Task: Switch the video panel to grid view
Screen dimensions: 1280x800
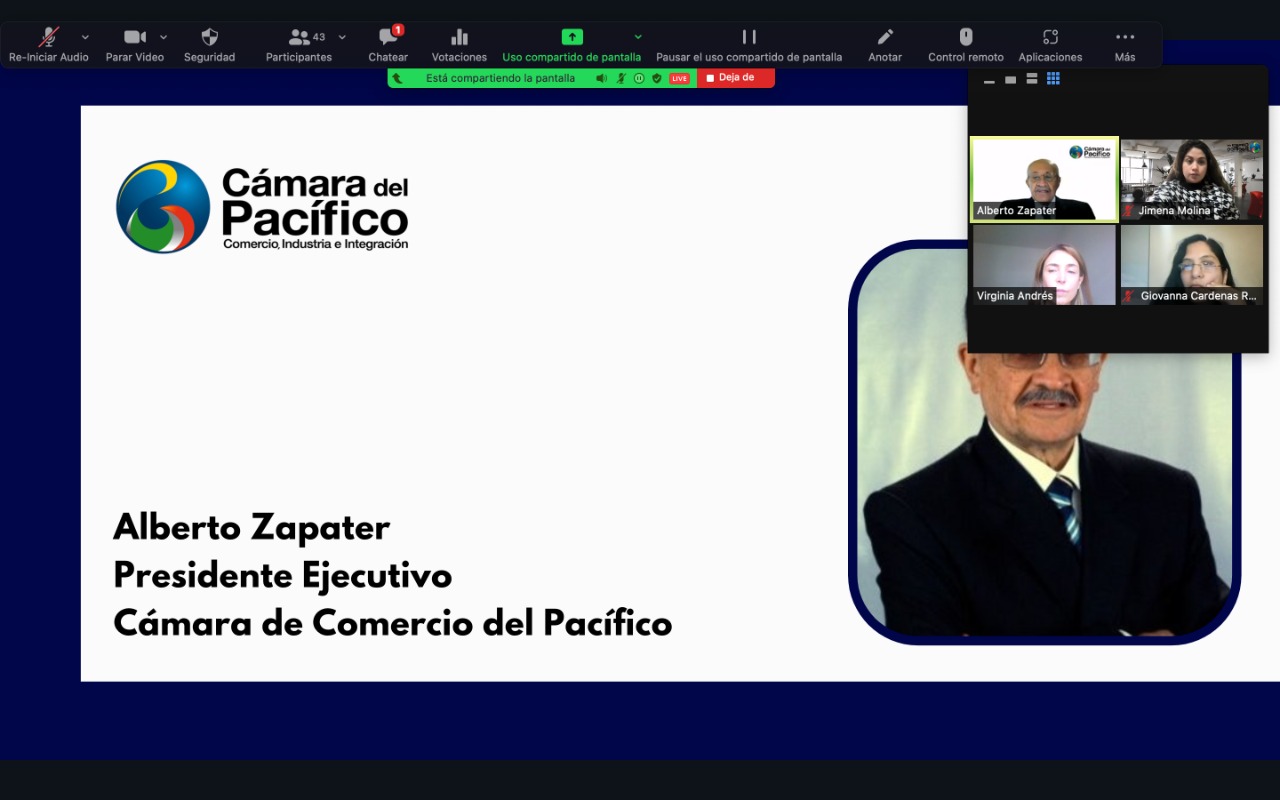Action: [x=1053, y=78]
